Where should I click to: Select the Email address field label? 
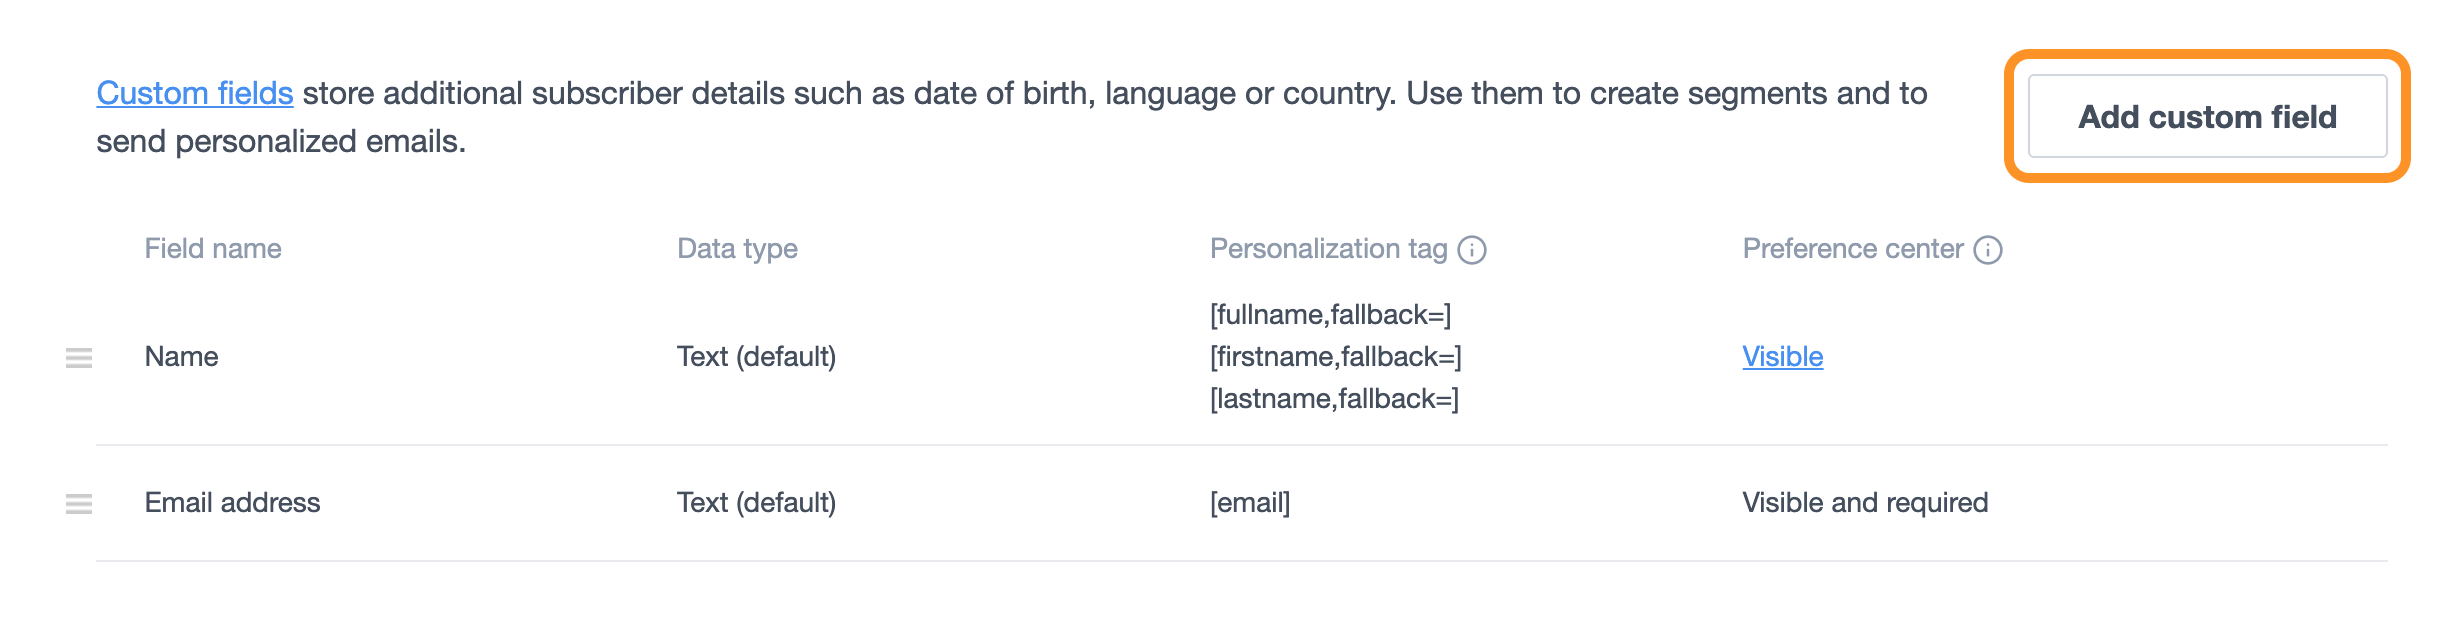coord(232,502)
